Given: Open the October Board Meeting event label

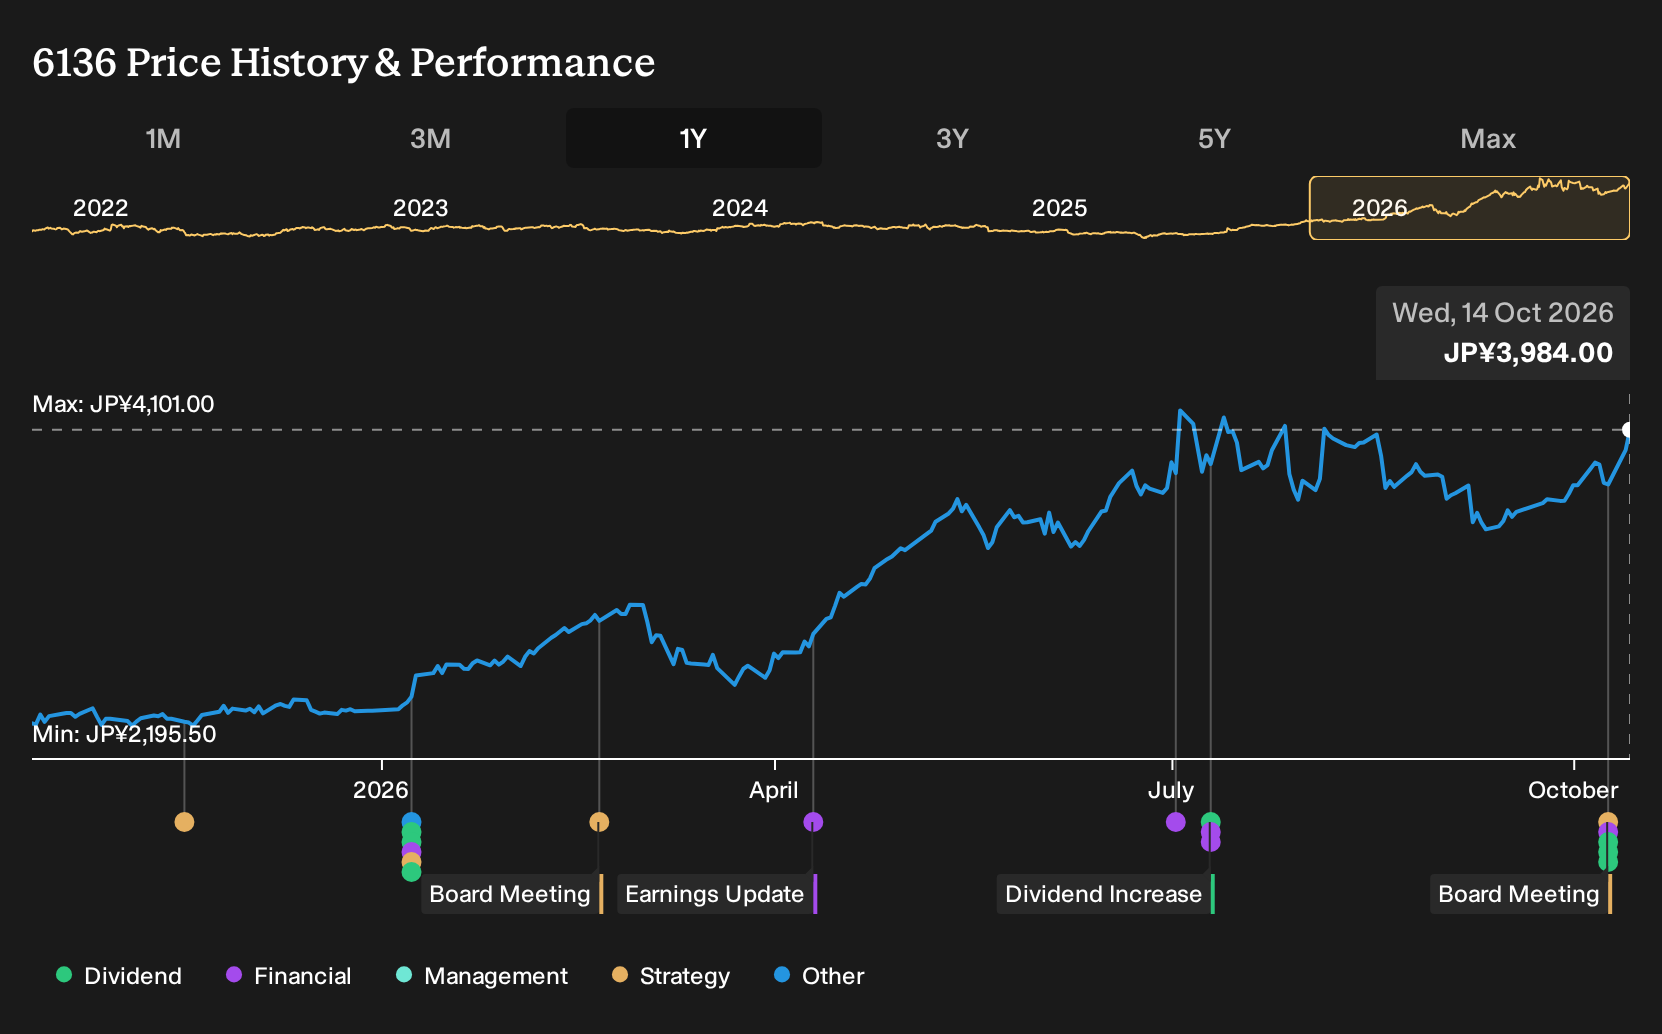Looking at the screenshot, I should click(x=1521, y=894).
